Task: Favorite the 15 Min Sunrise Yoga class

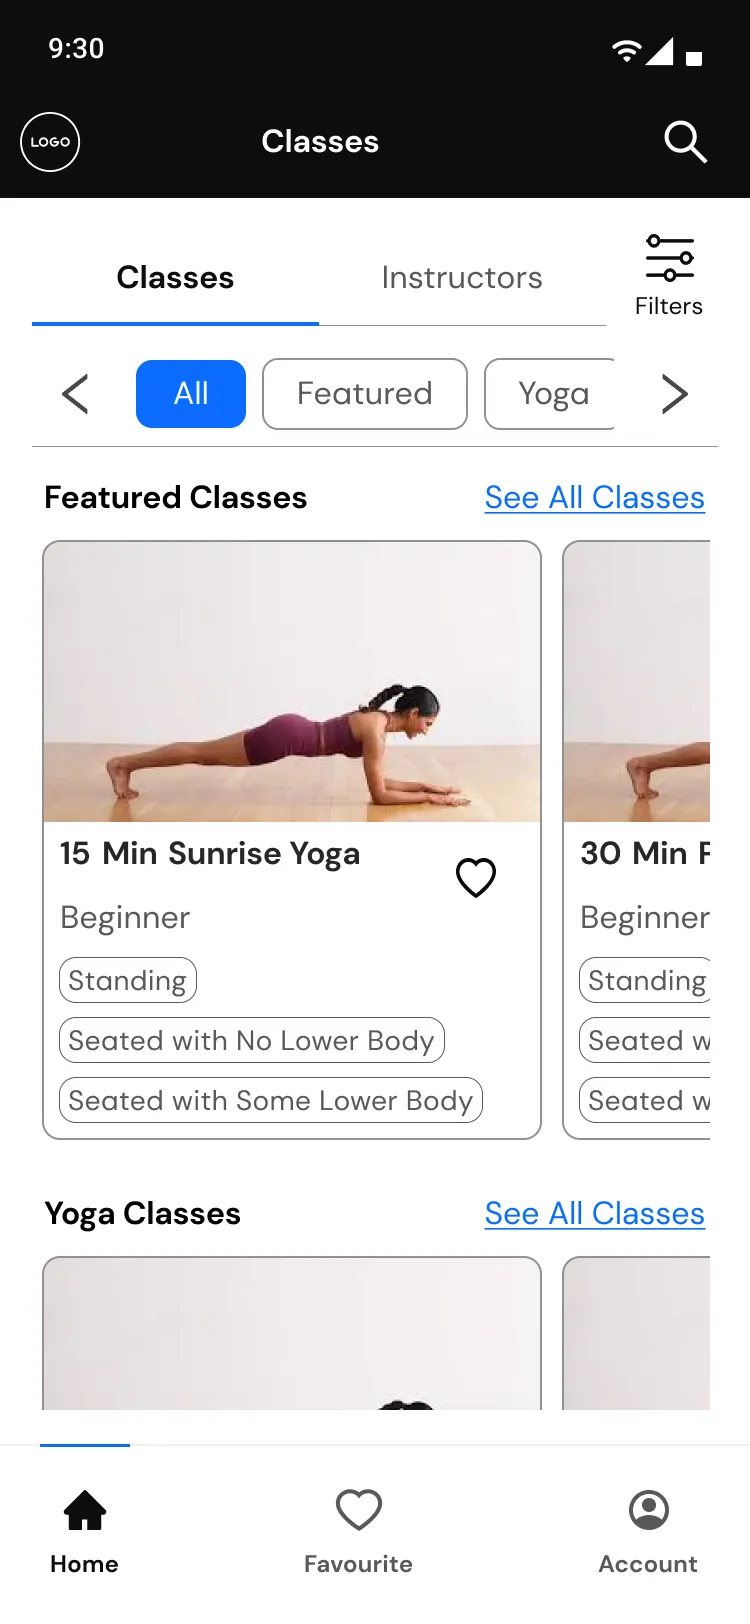Action: (476, 878)
